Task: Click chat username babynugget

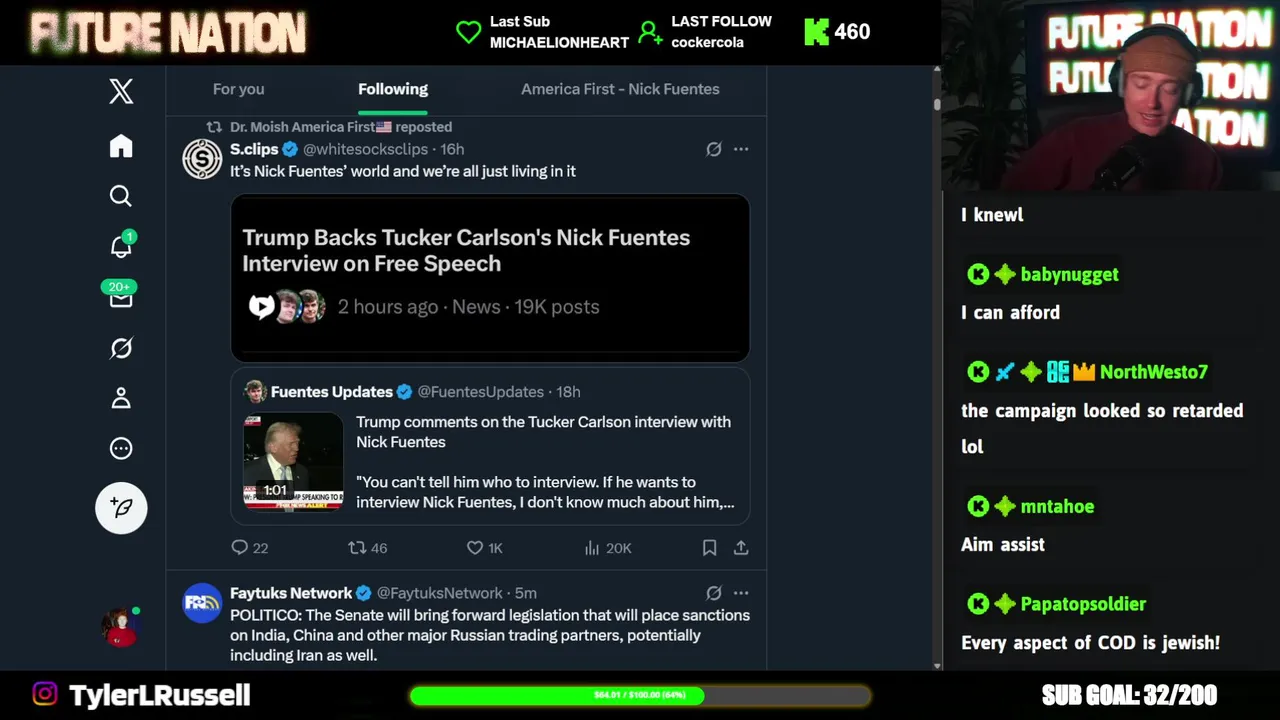Action: click(x=1069, y=275)
